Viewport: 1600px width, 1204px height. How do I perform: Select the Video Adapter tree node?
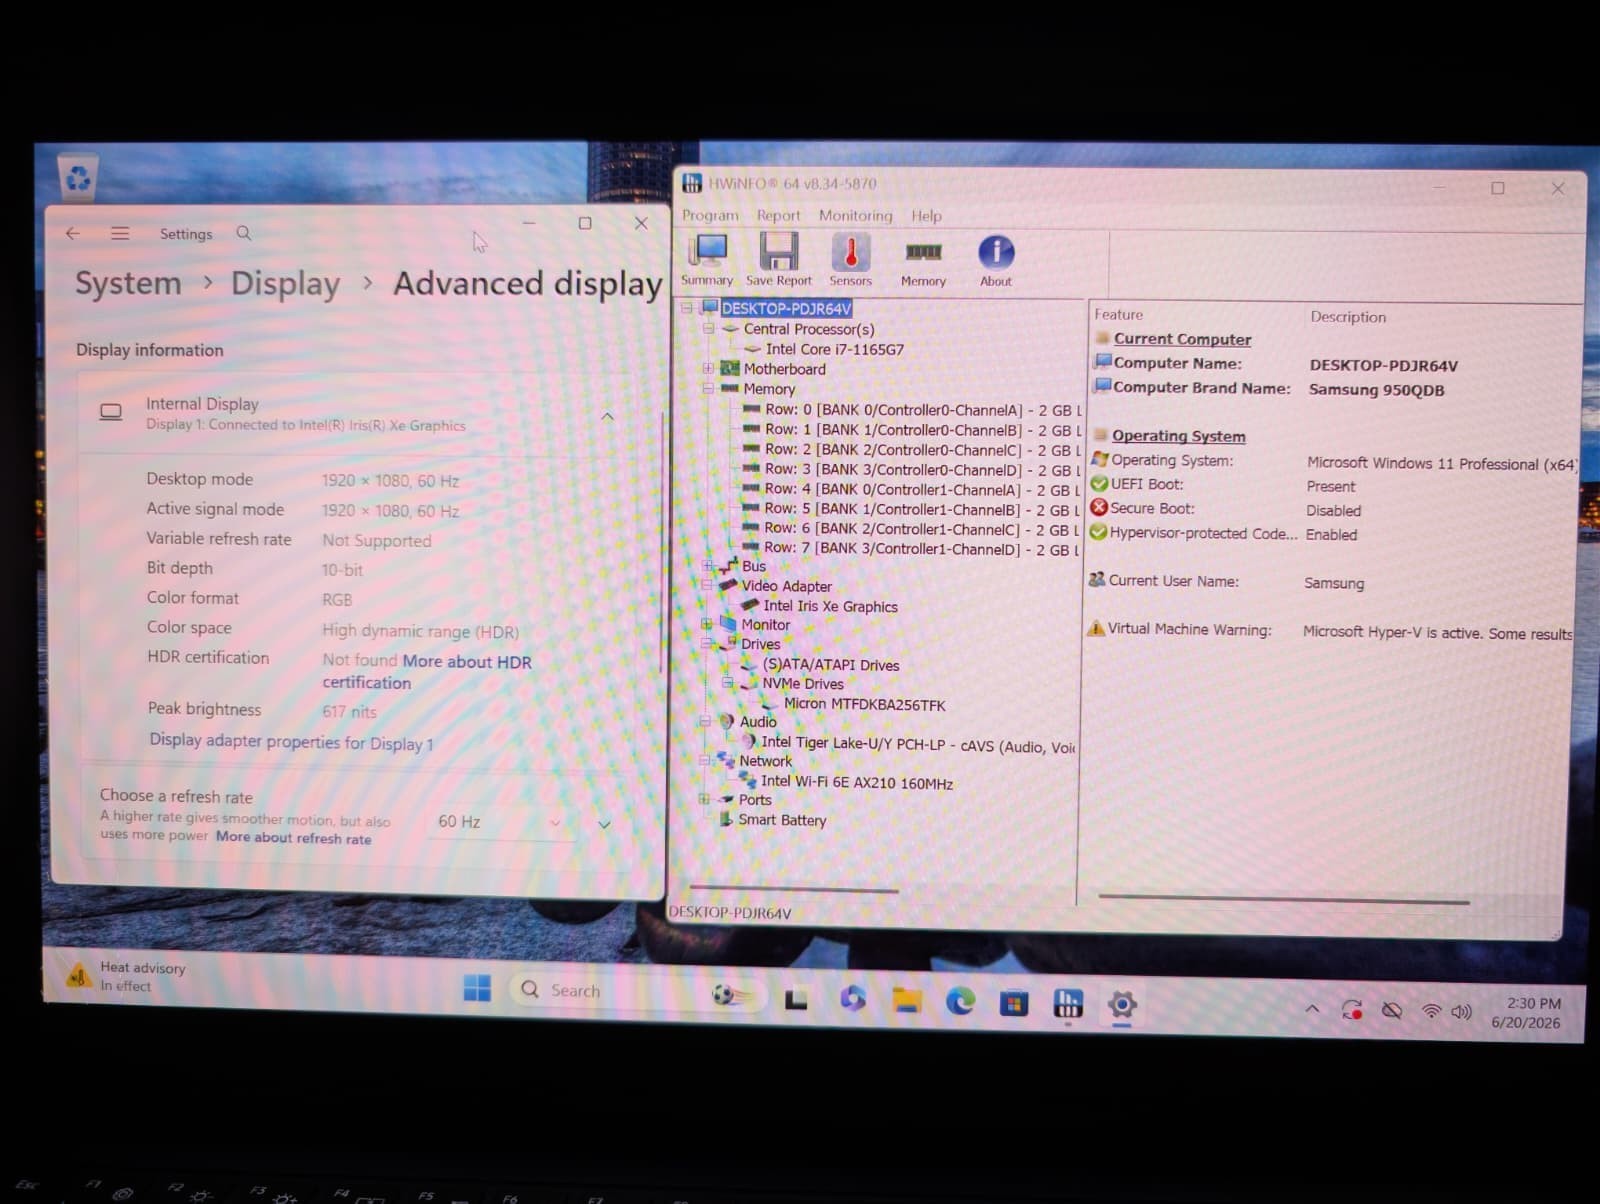(x=786, y=586)
